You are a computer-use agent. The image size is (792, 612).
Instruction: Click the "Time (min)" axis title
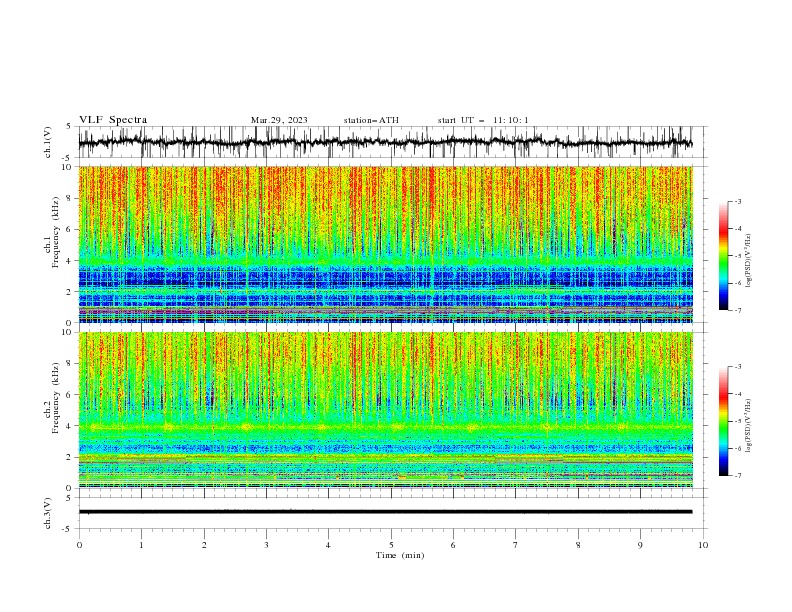click(400, 555)
